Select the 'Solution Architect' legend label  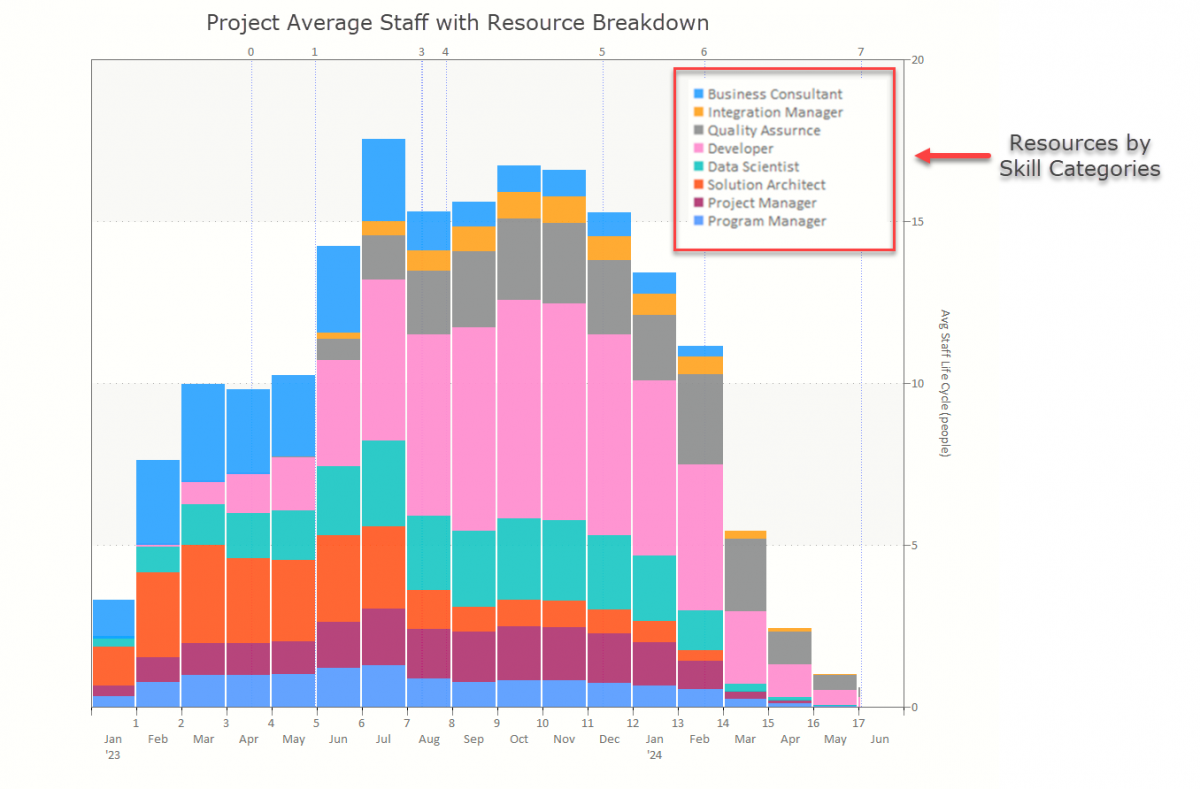pyautogui.click(x=767, y=184)
